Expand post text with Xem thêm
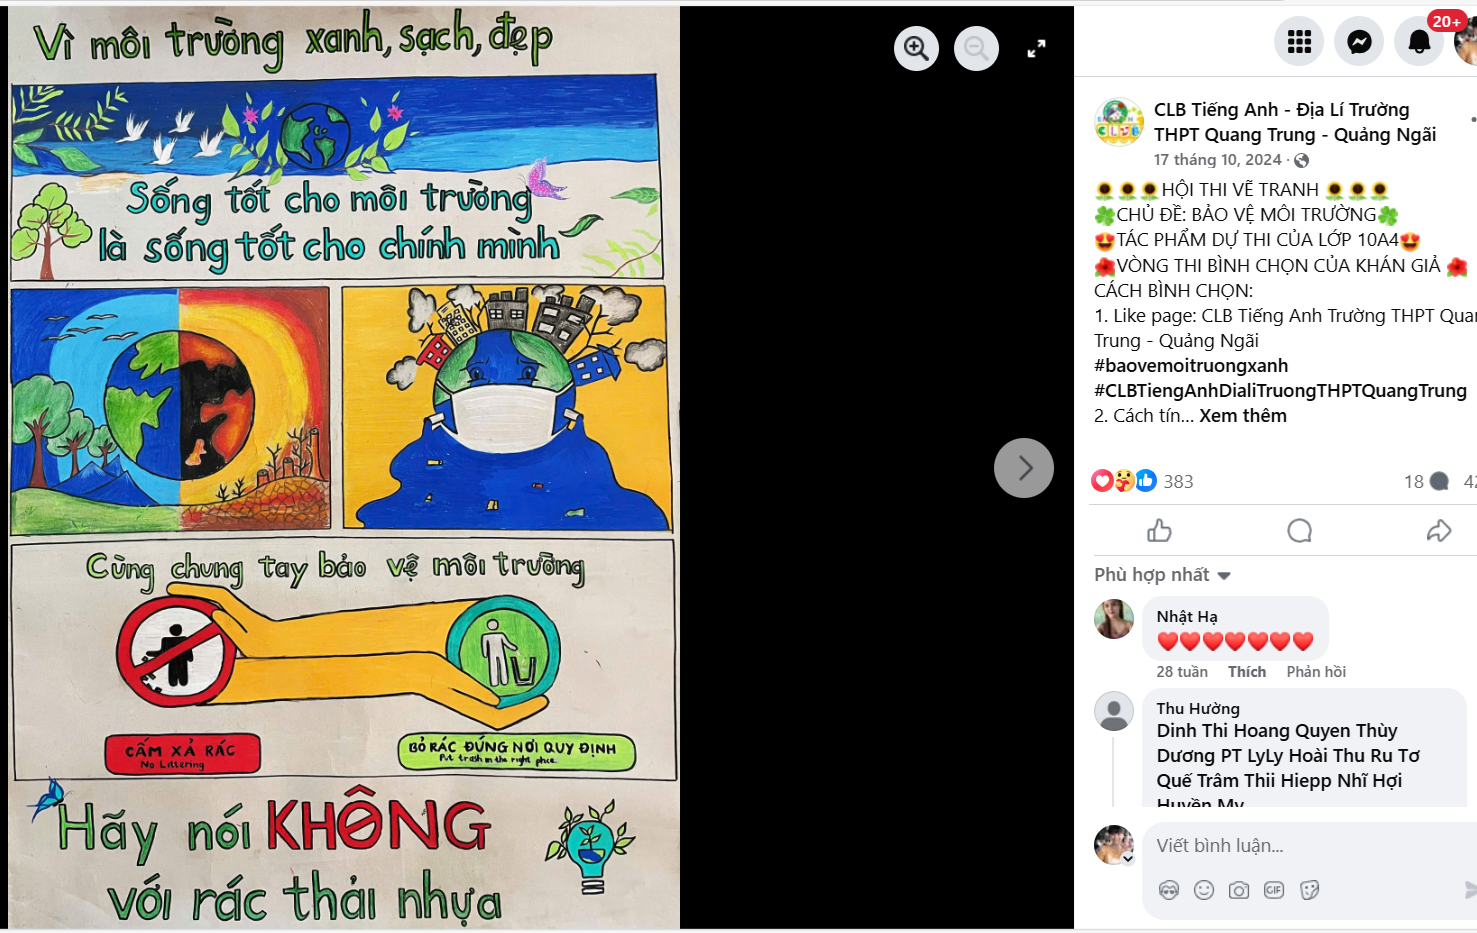Viewport: 1477px width, 933px height. pos(1243,416)
